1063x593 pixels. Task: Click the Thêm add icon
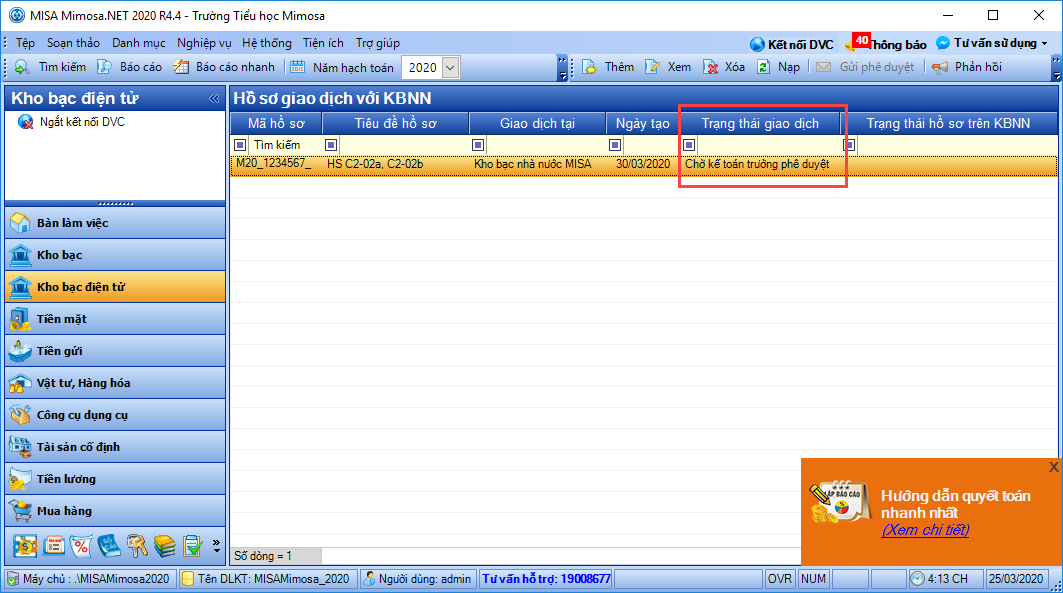[589, 67]
